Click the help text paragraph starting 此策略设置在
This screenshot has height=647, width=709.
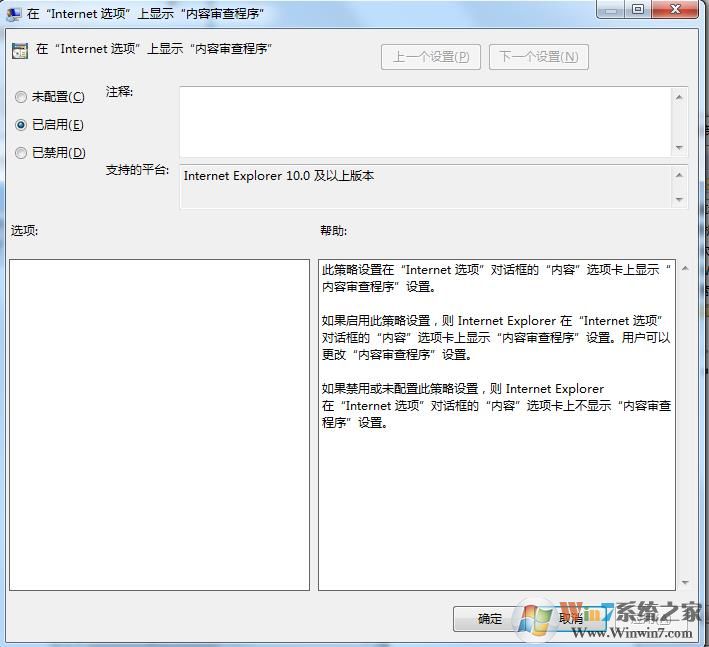click(496, 278)
